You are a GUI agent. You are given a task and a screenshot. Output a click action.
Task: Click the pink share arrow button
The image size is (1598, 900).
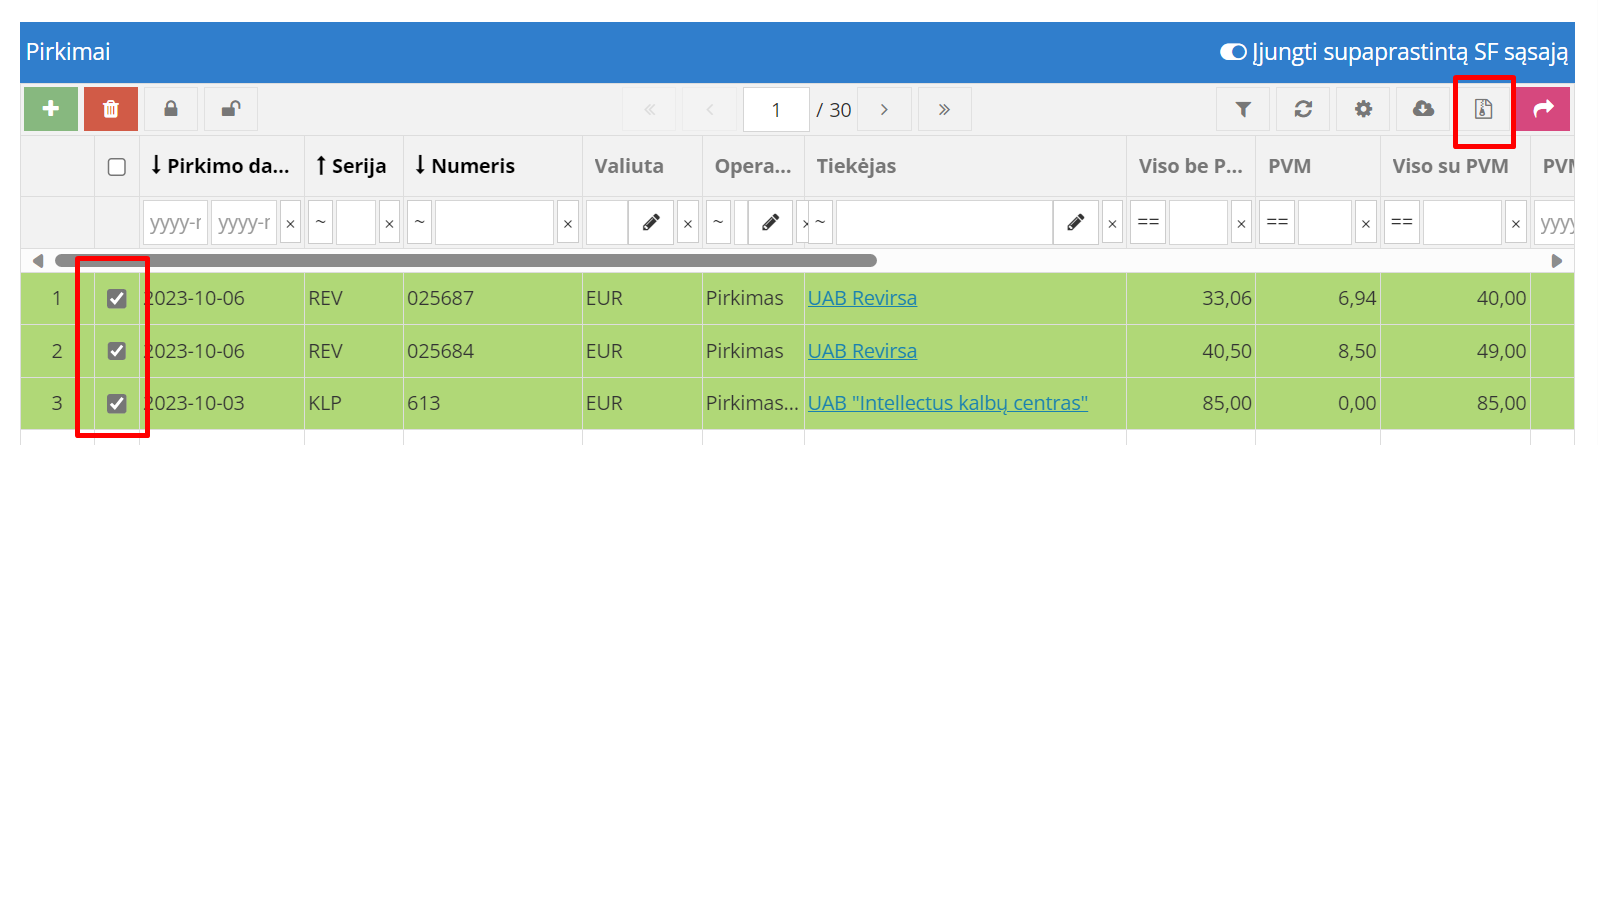tap(1543, 109)
